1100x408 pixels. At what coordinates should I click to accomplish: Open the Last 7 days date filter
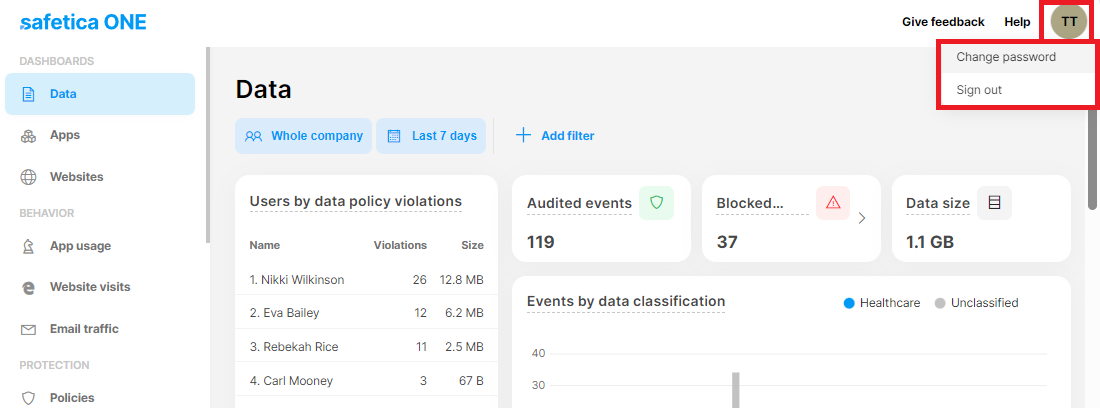tap(433, 136)
